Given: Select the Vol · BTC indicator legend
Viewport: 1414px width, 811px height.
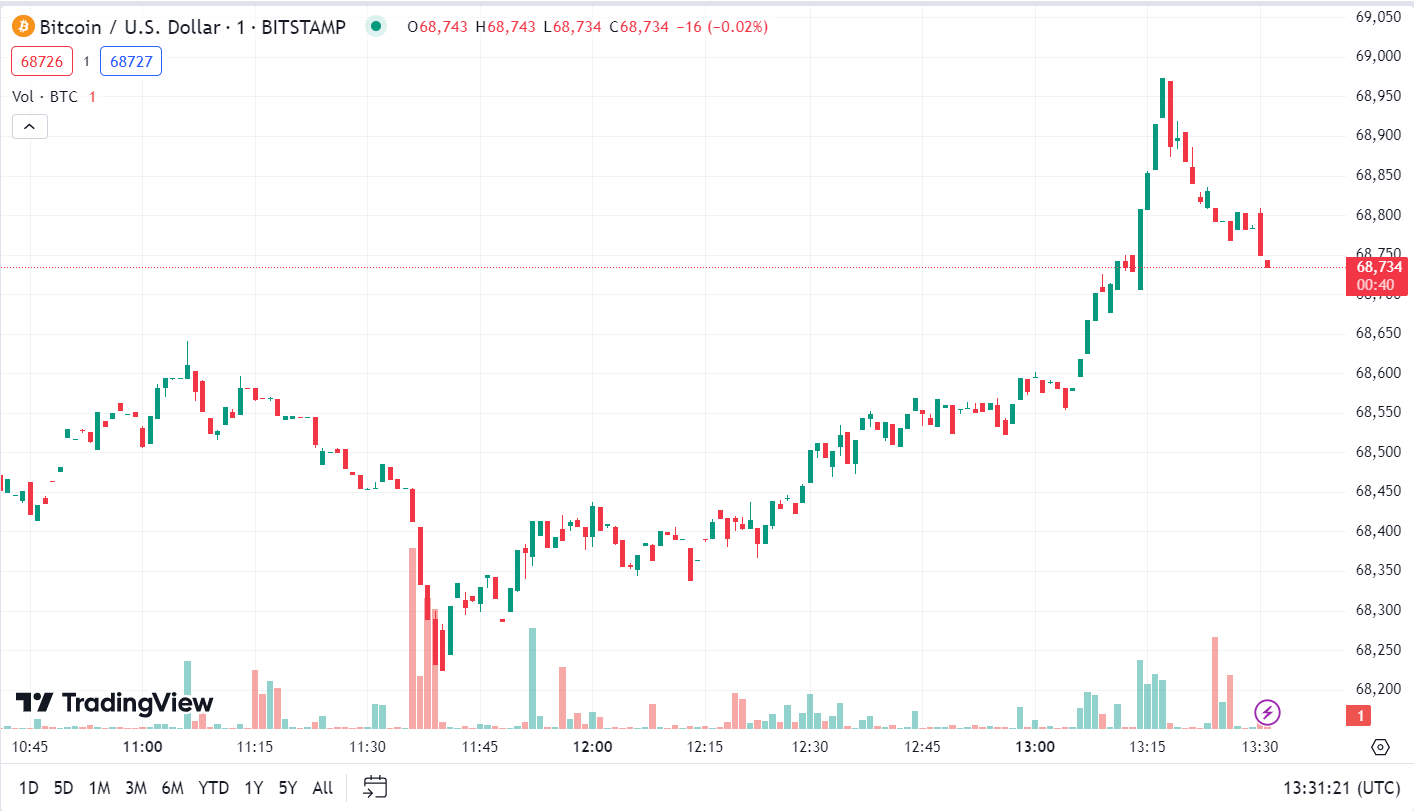Looking at the screenshot, I should [44, 97].
